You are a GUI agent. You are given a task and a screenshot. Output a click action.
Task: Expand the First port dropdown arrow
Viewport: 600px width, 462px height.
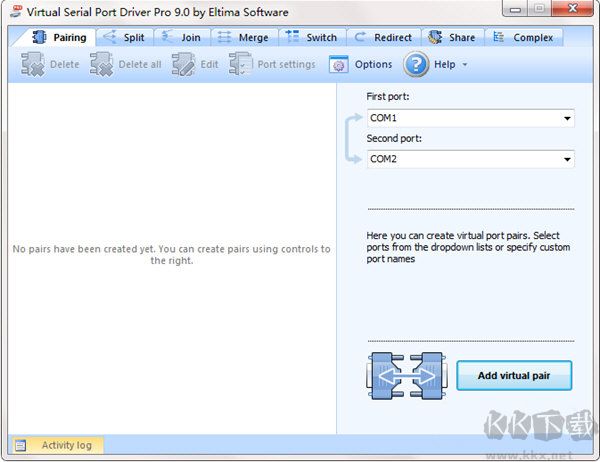point(567,118)
